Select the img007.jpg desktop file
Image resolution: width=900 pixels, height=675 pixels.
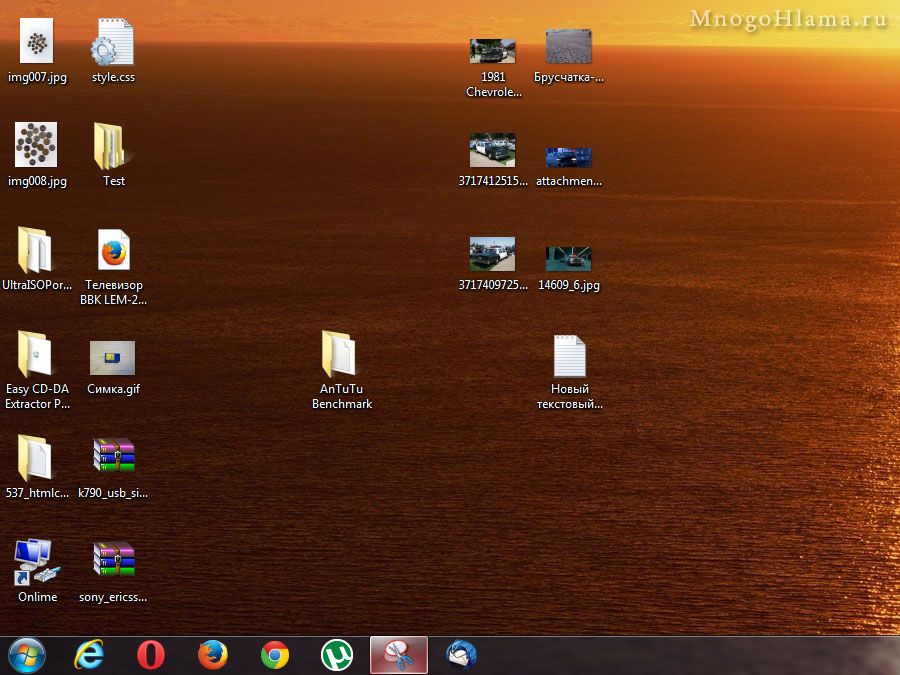pos(37,44)
